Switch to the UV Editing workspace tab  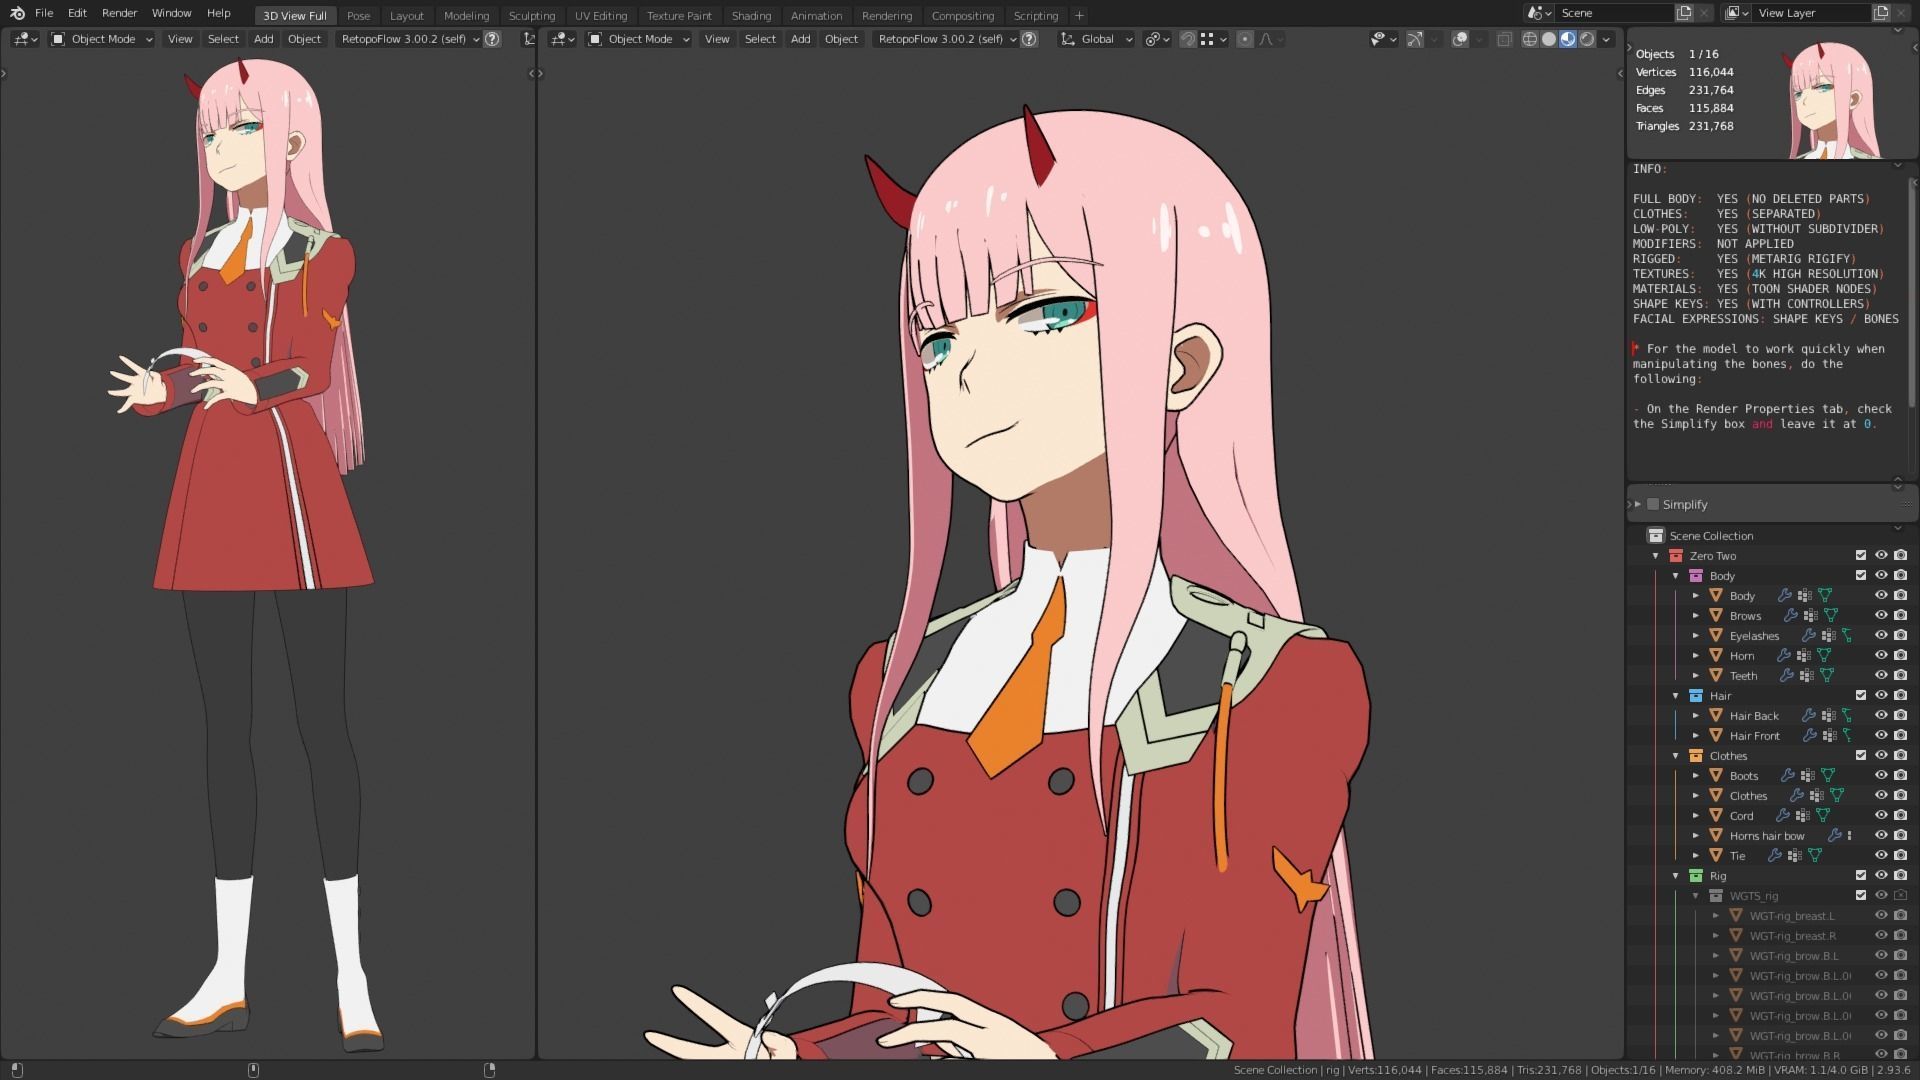pos(600,15)
